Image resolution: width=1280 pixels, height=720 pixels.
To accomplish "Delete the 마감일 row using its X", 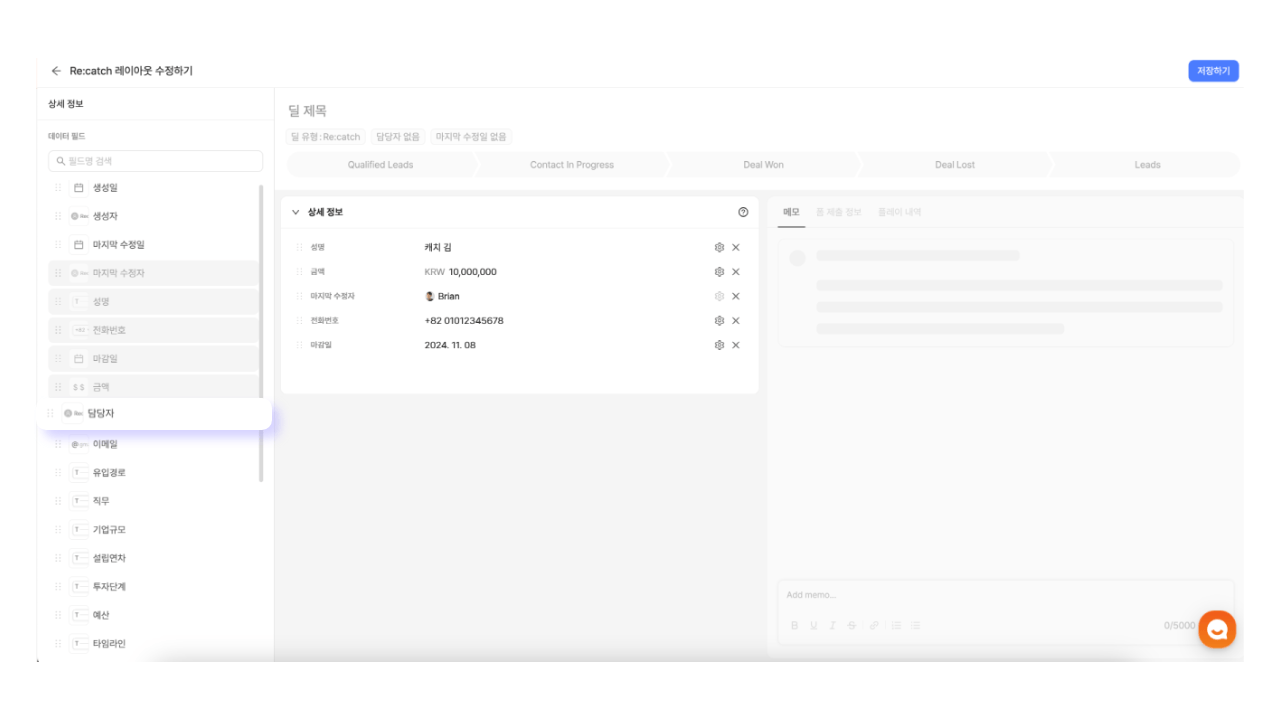I will (x=736, y=345).
